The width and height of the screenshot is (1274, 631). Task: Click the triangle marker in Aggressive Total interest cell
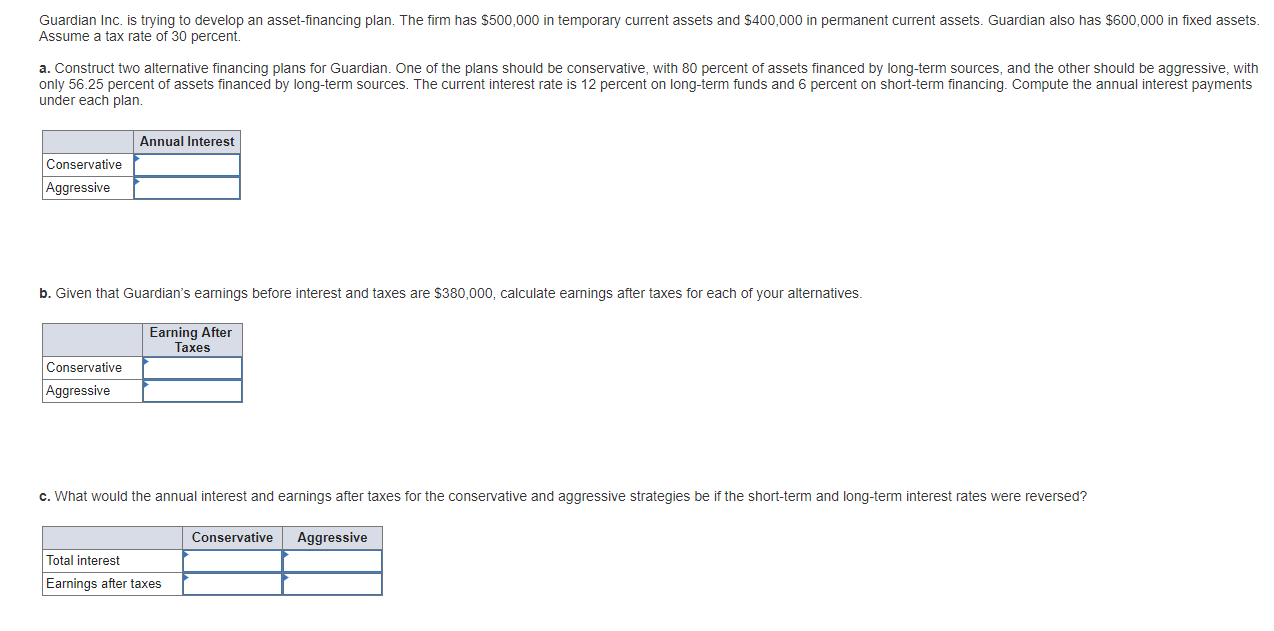click(x=287, y=555)
